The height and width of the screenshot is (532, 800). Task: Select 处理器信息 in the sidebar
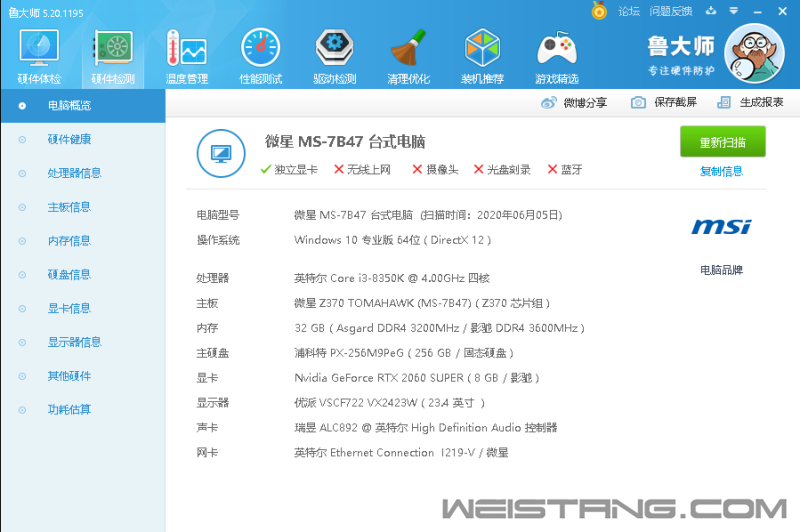click(74, 173)
